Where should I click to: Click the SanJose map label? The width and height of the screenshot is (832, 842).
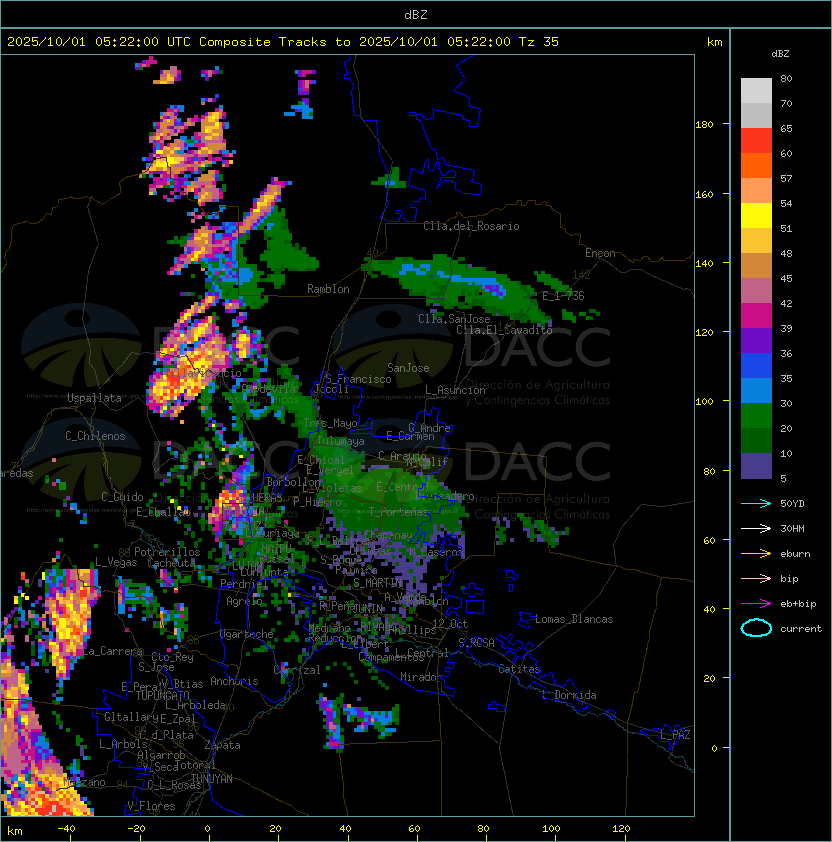click(x=408, y=368)
